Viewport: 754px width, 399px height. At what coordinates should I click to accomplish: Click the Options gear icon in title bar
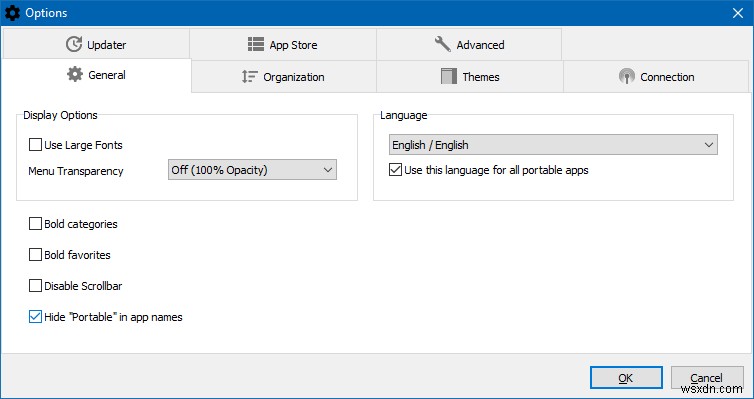(12, 13)
